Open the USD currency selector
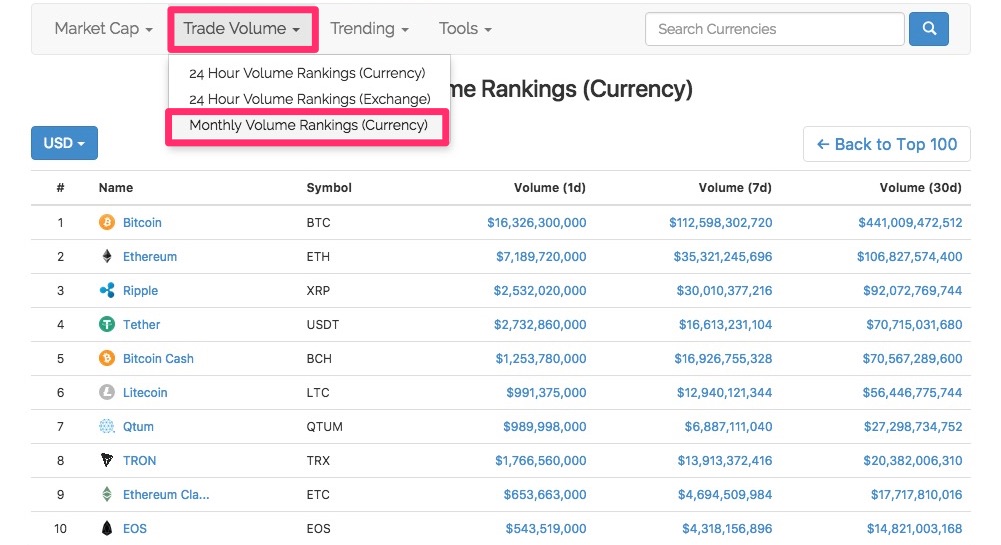This screenshot has width=1001, height=545. (64, 143)
